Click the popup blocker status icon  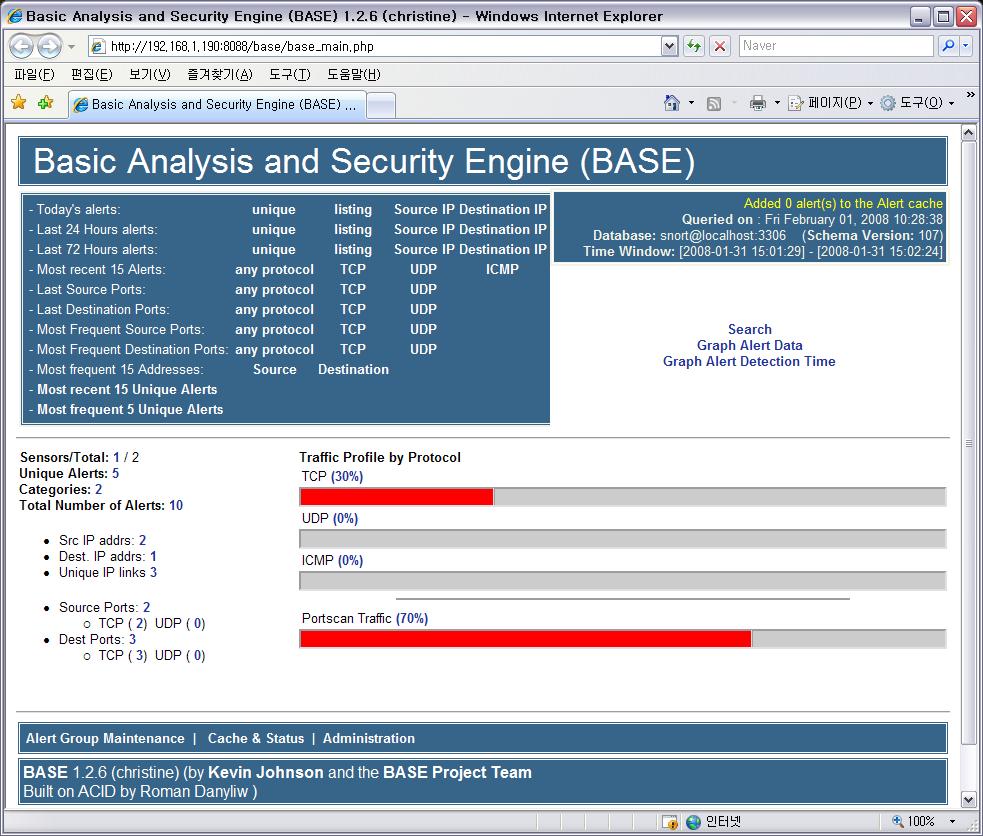pyautogui.click(x=670, y=822)
